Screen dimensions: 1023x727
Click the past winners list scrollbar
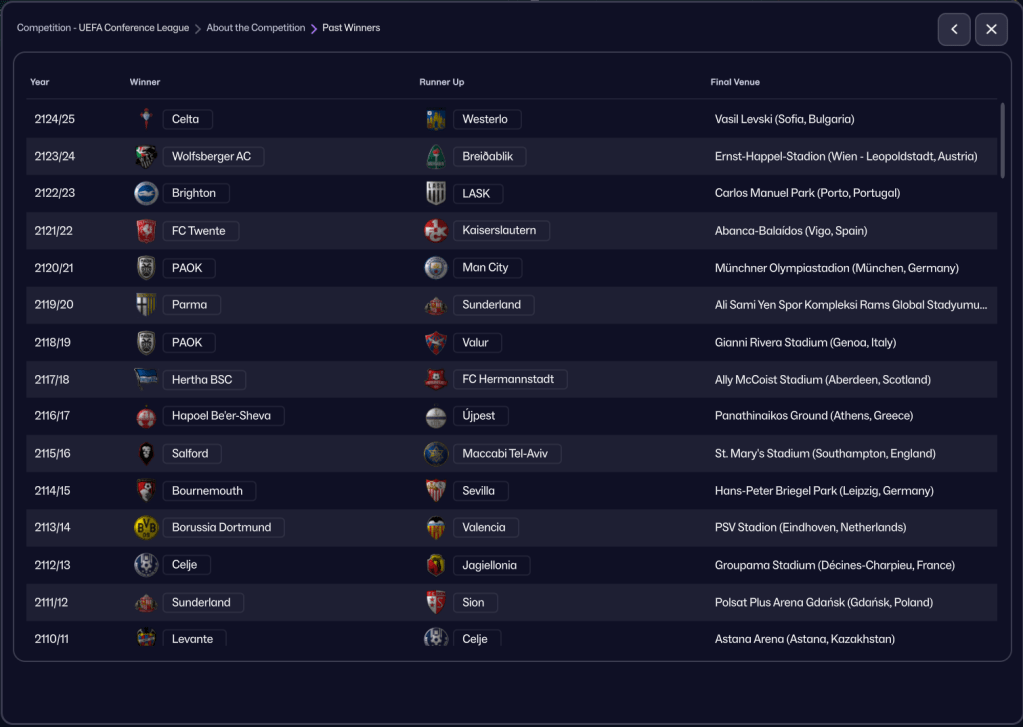(x=1002, y=140)
